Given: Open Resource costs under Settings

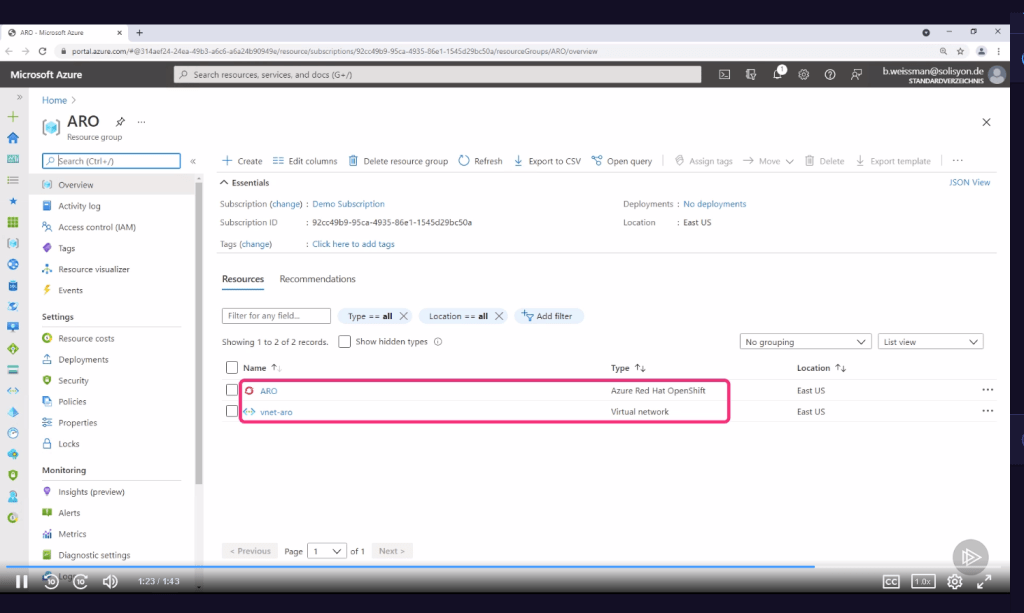Looking at the screenshot, I should click(86, 338).
